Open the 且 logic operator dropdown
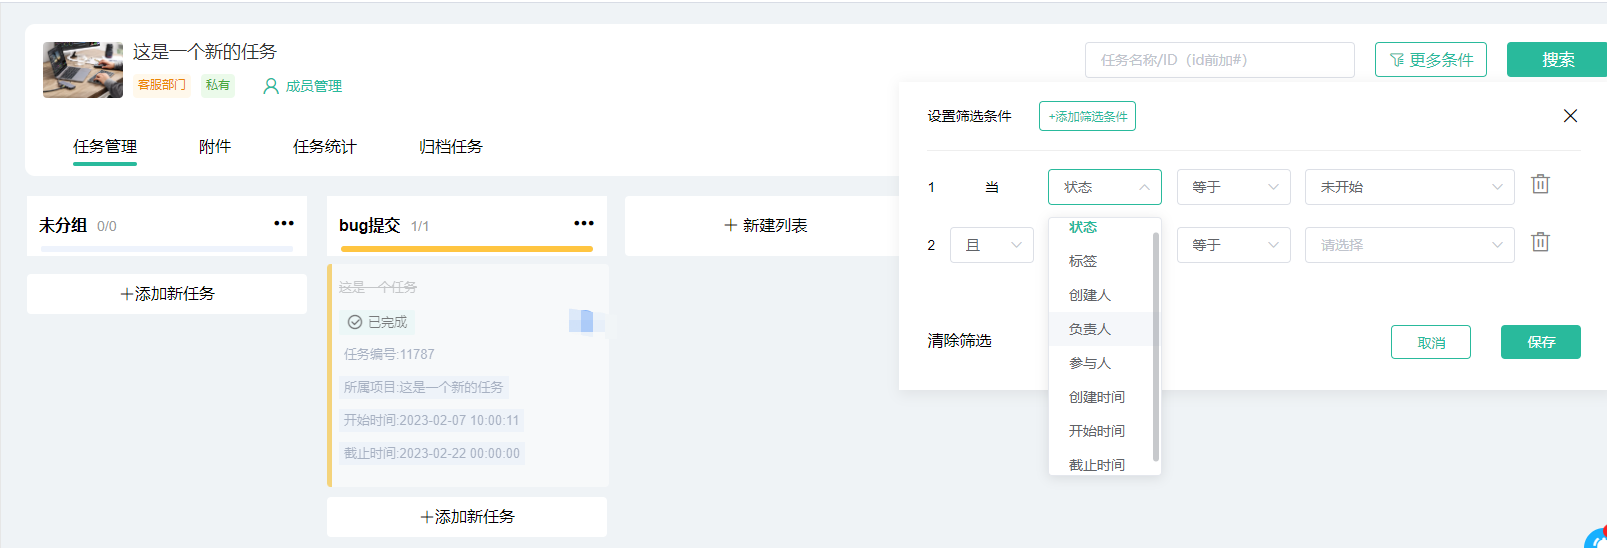 [991, 245]
